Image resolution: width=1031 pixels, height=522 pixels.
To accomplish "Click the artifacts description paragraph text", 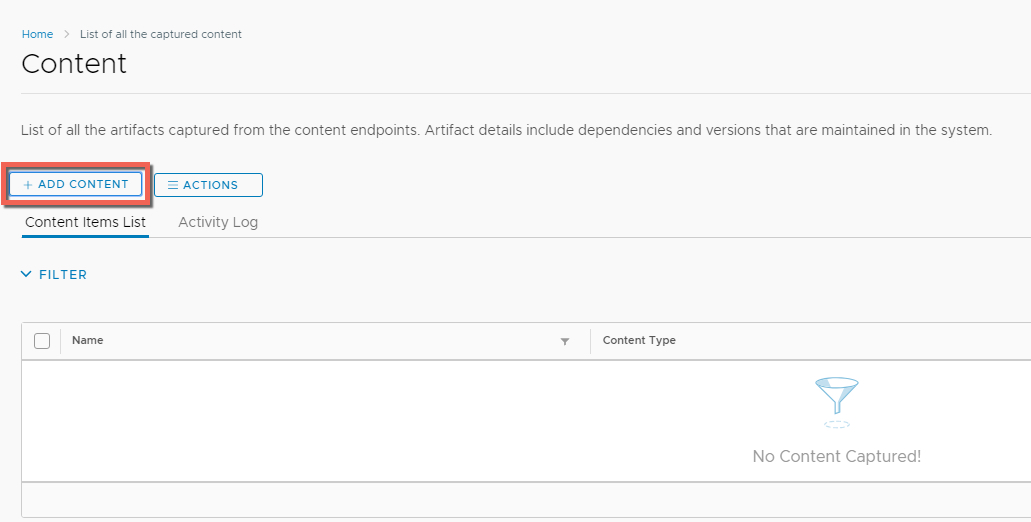I will coord(506,130).
